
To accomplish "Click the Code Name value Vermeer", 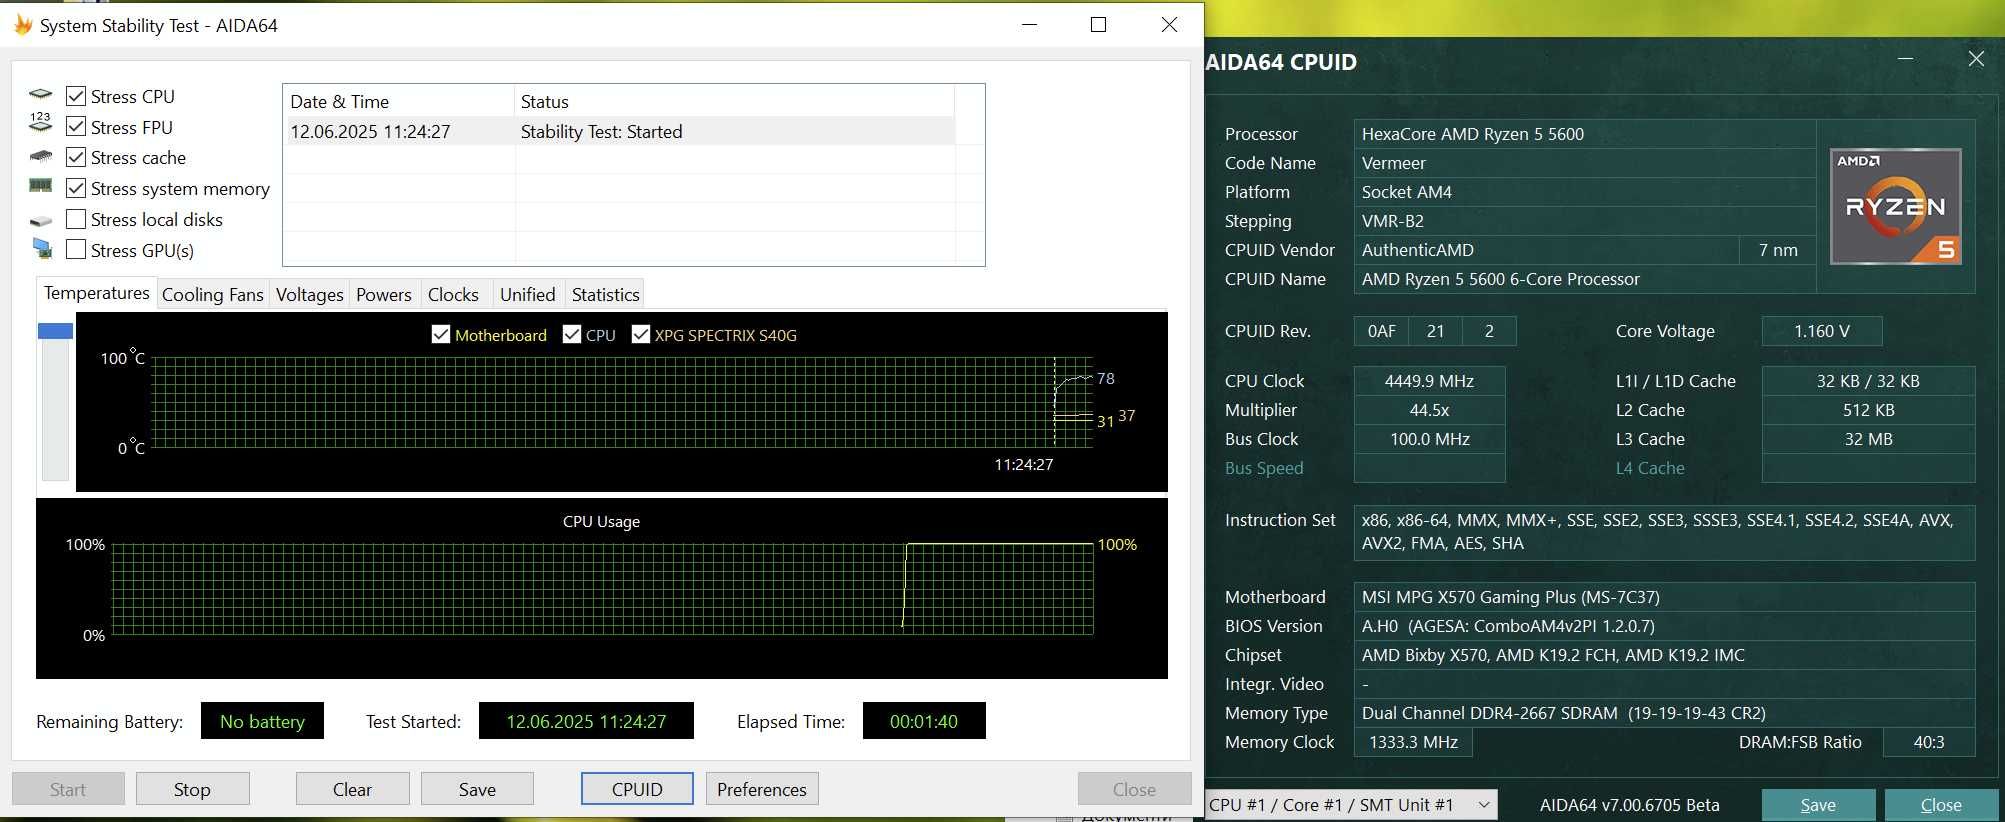I will (1584, 163).
